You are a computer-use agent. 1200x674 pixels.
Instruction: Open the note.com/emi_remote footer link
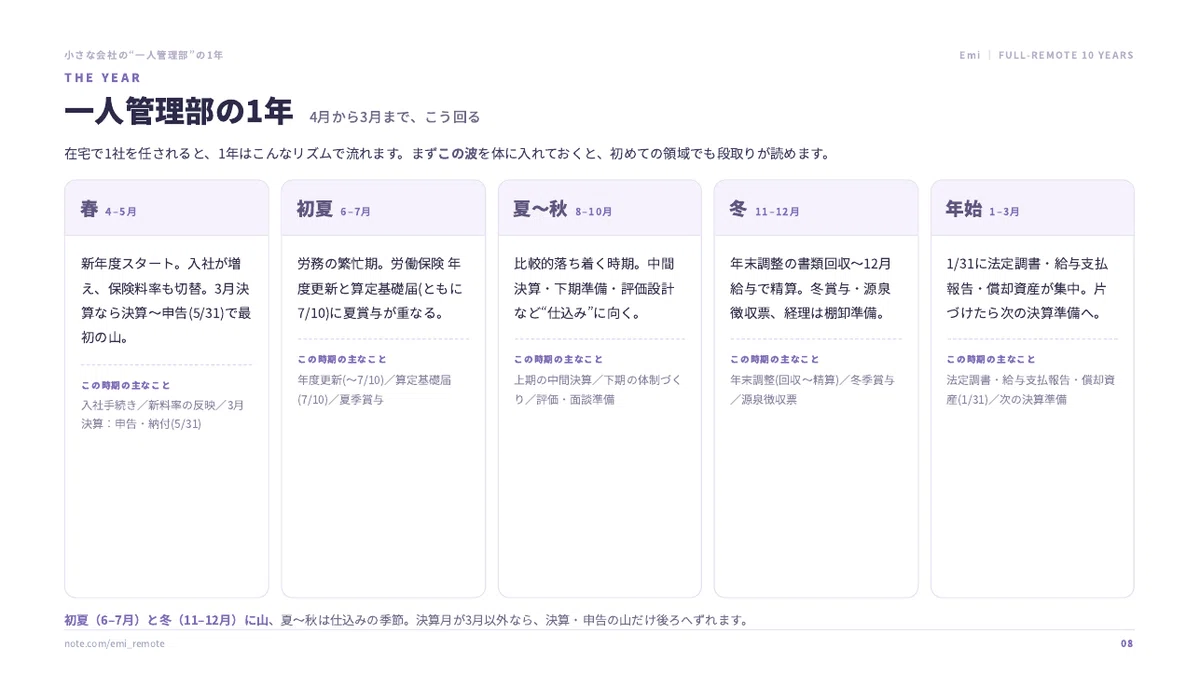point(115,643)
